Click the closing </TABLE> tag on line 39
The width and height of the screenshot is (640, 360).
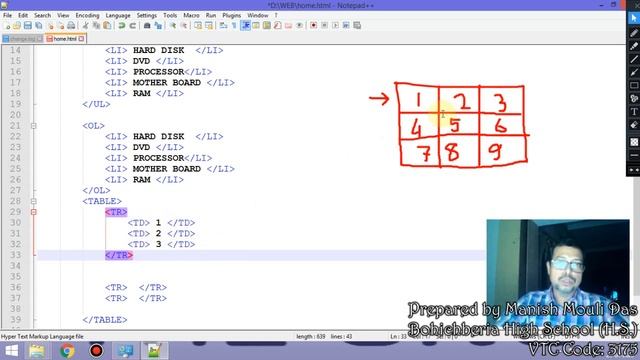pos(105,320)
